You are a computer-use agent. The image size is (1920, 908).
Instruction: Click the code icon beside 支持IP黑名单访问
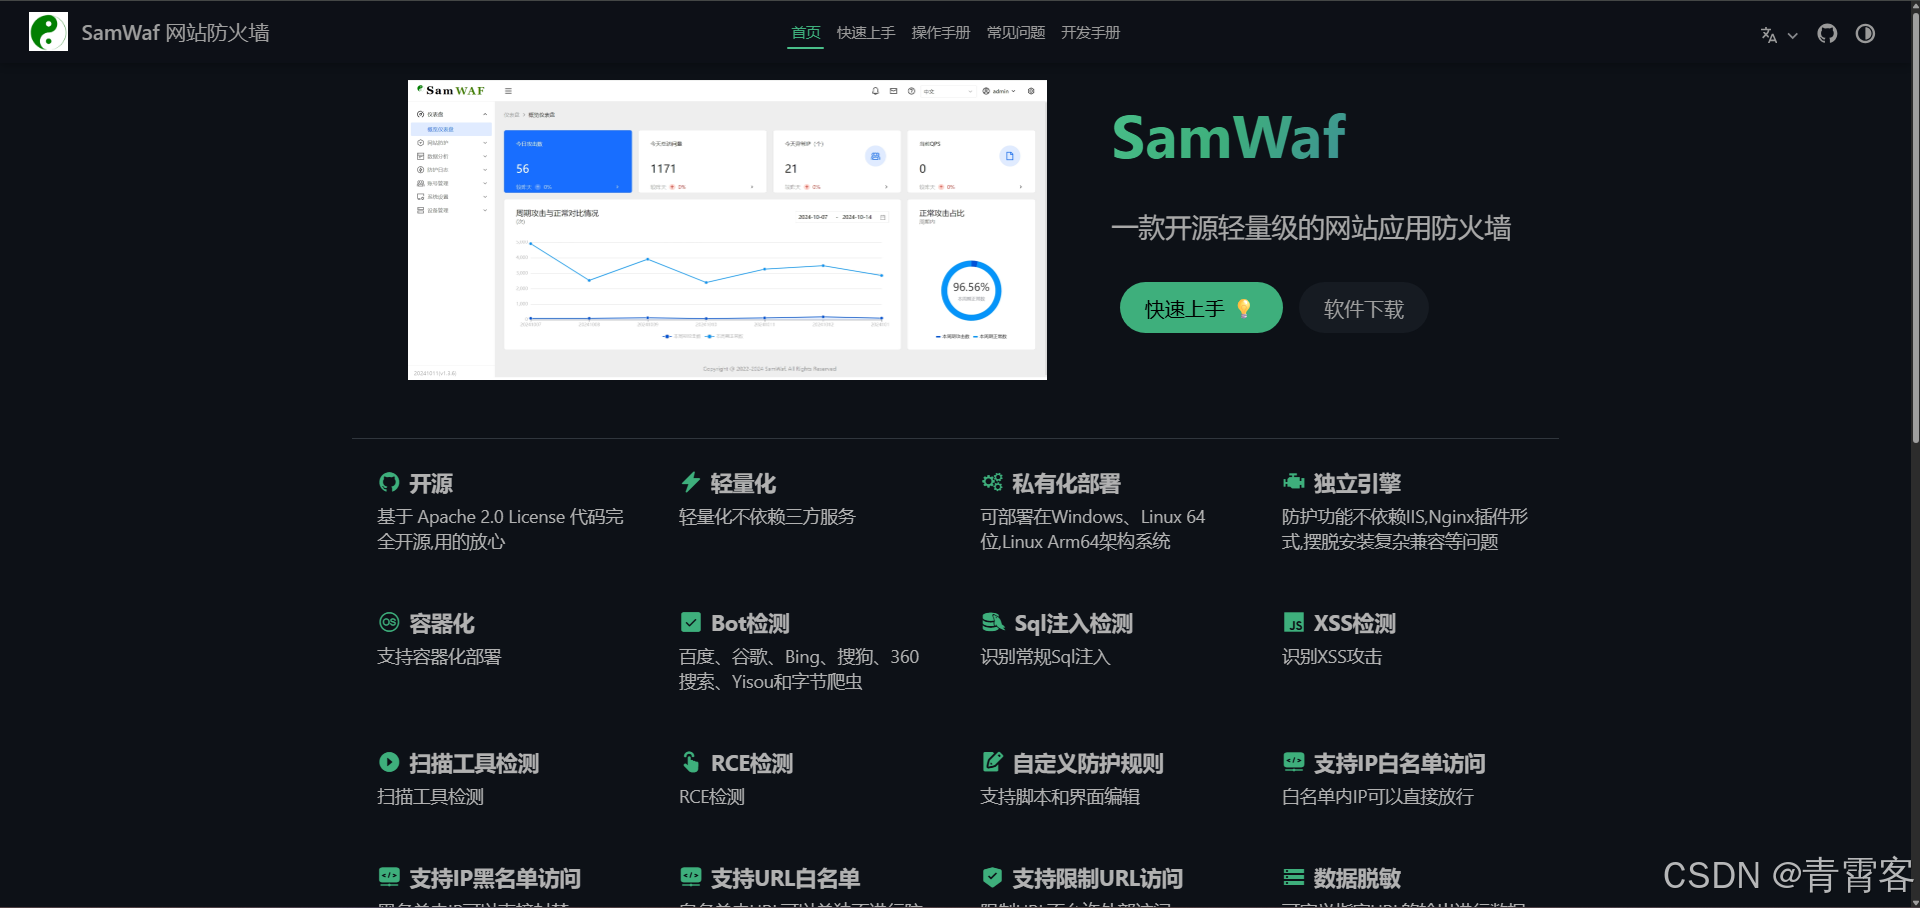coord(389,877)
